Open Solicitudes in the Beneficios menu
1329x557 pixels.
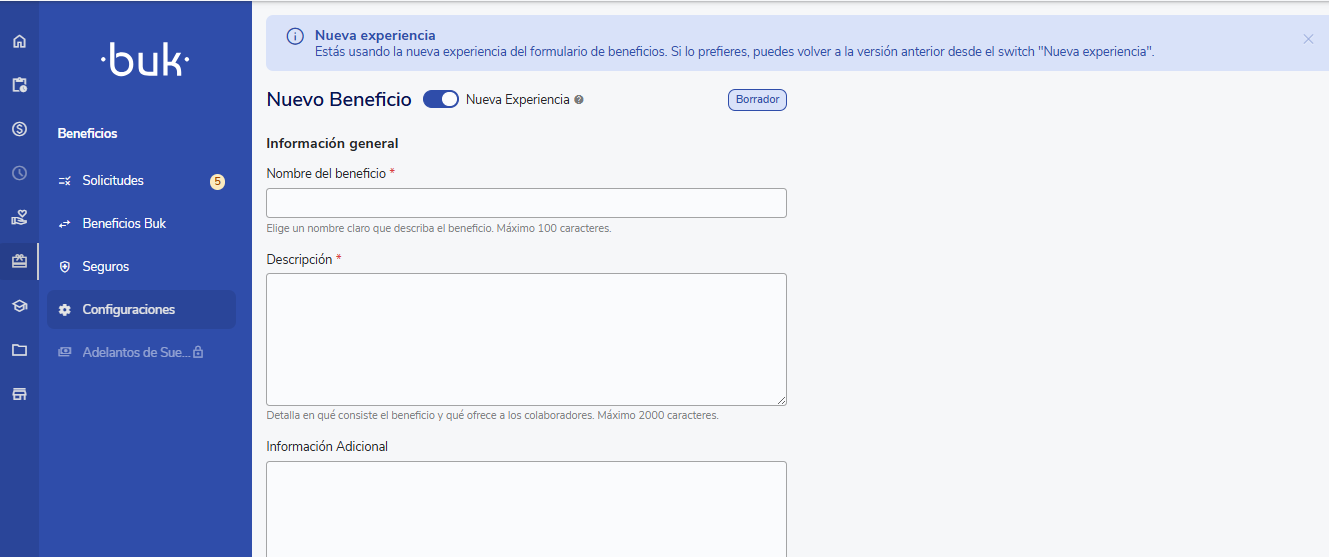click(x=113, y=181)
